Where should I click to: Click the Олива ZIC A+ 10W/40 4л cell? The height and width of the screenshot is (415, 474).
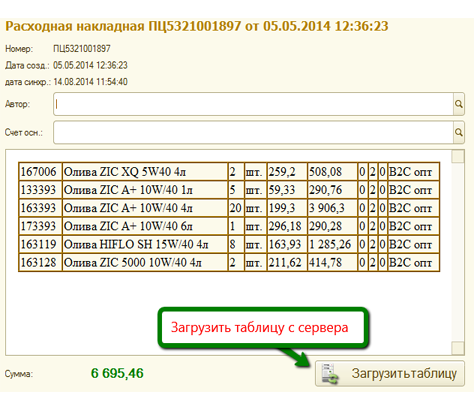click(x=145, y=208)
